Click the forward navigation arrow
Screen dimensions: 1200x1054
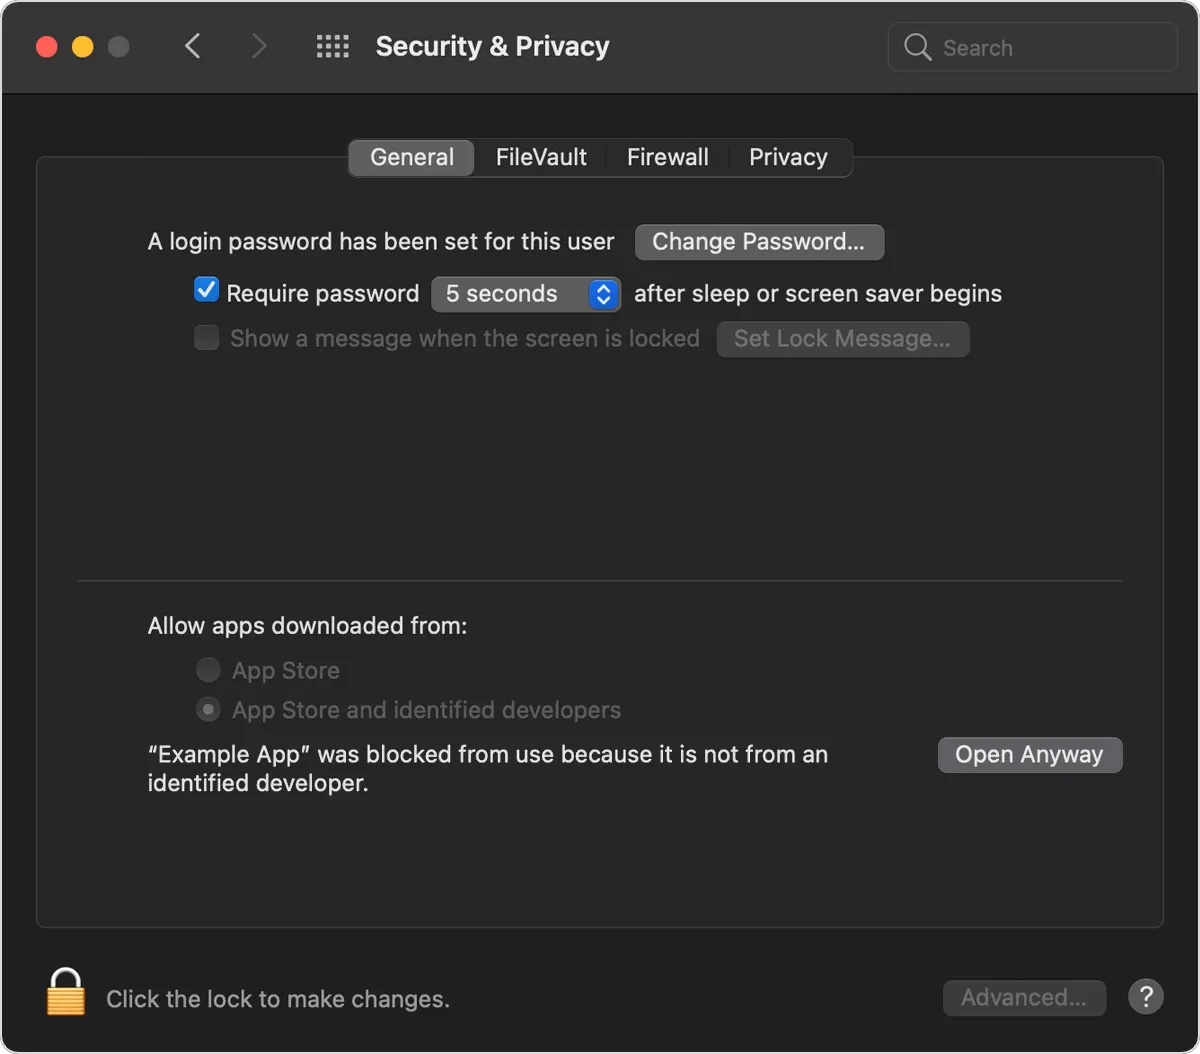click(259, 46)
